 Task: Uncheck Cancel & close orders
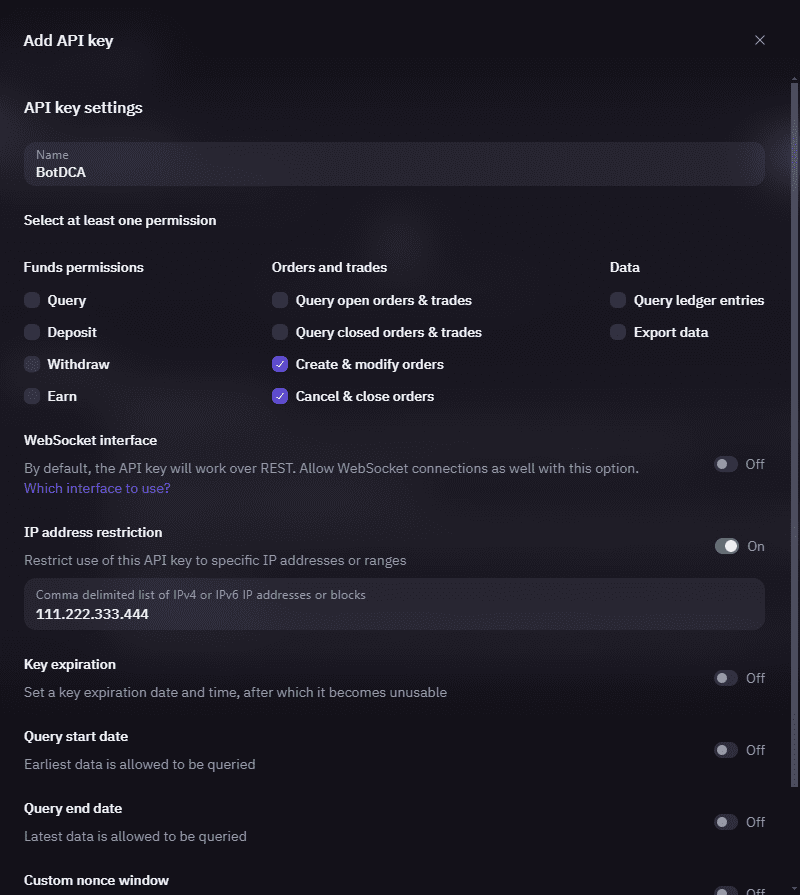coord(280,396)
